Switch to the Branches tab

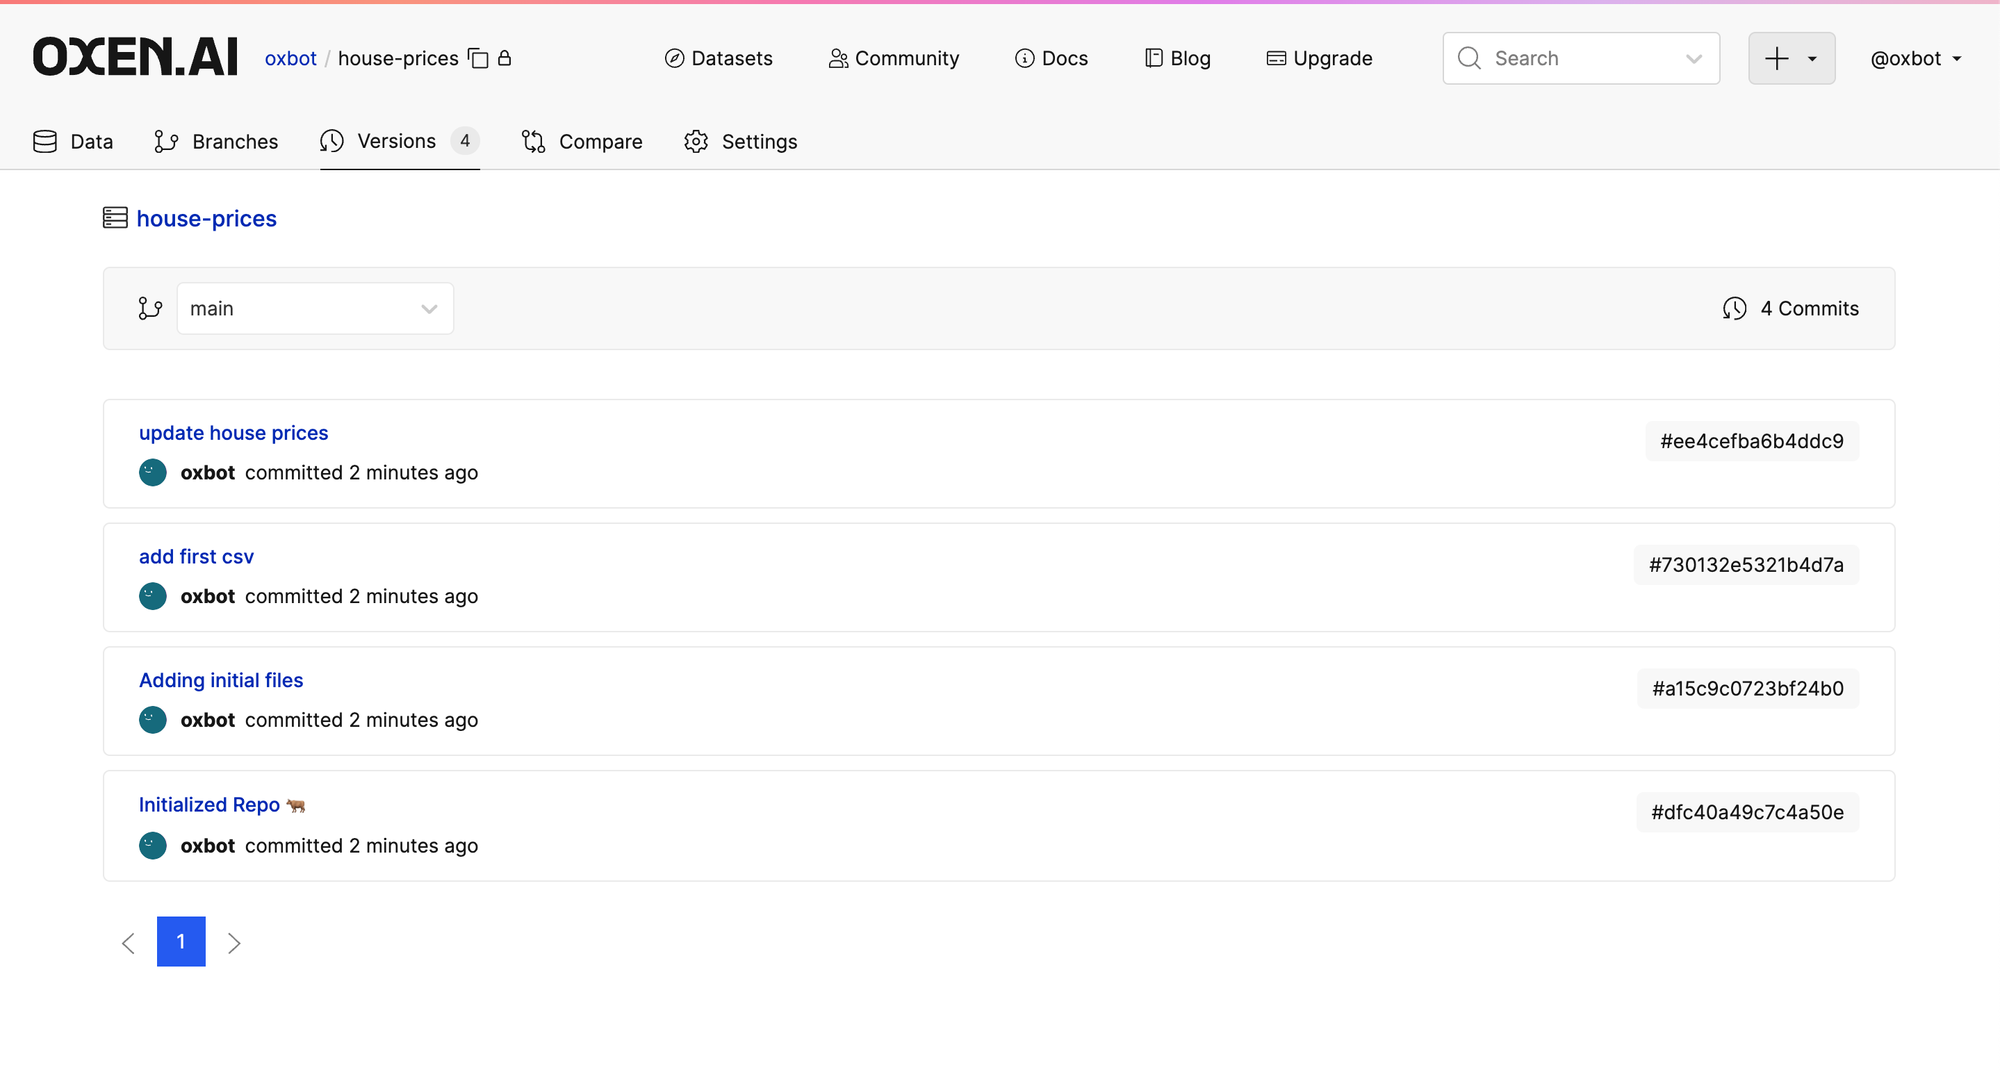216,142
